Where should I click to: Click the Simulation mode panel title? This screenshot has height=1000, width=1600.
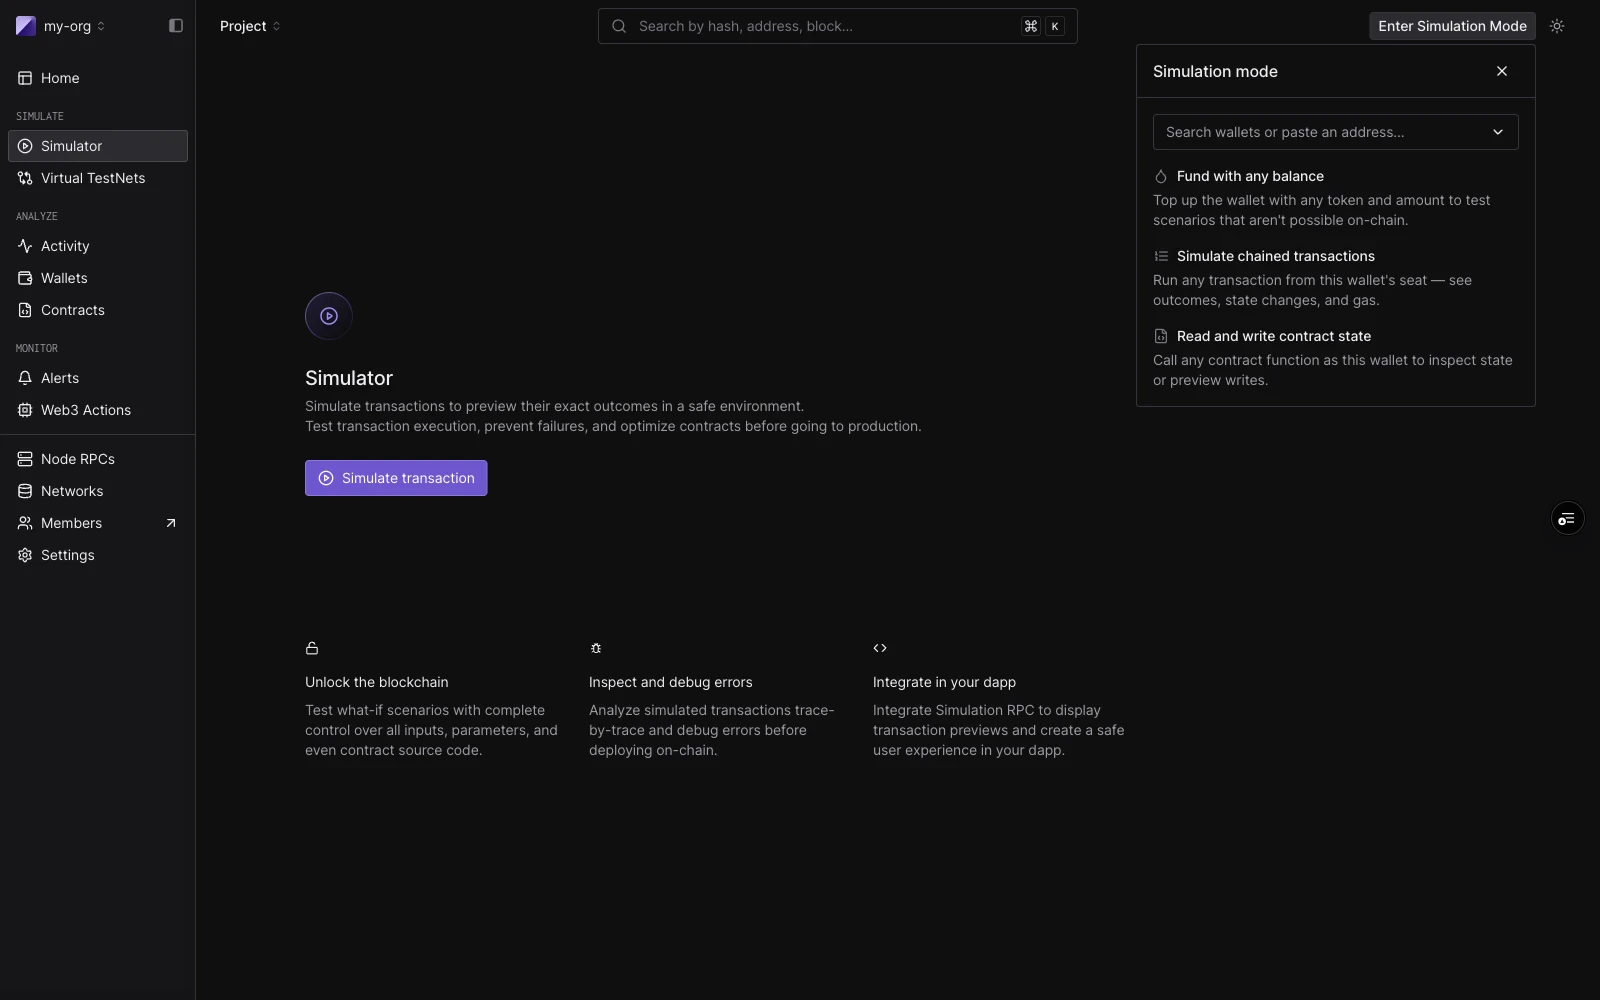click(1215, 71)
